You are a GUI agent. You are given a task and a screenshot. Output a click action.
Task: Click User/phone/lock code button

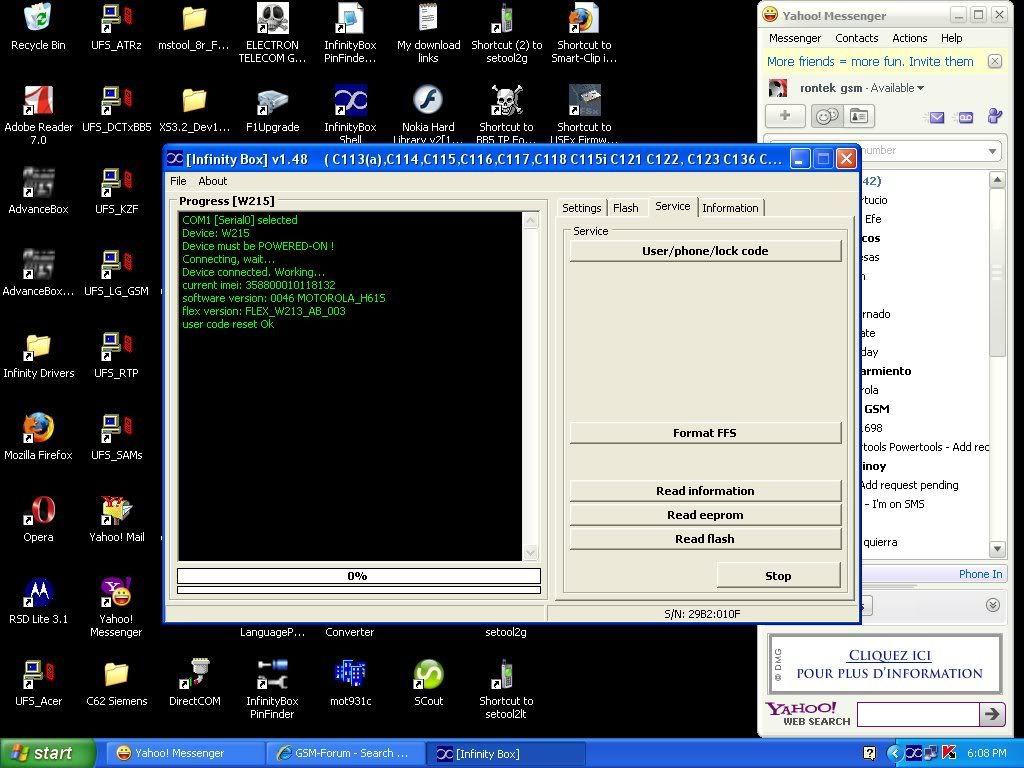[x=705, y=251]
